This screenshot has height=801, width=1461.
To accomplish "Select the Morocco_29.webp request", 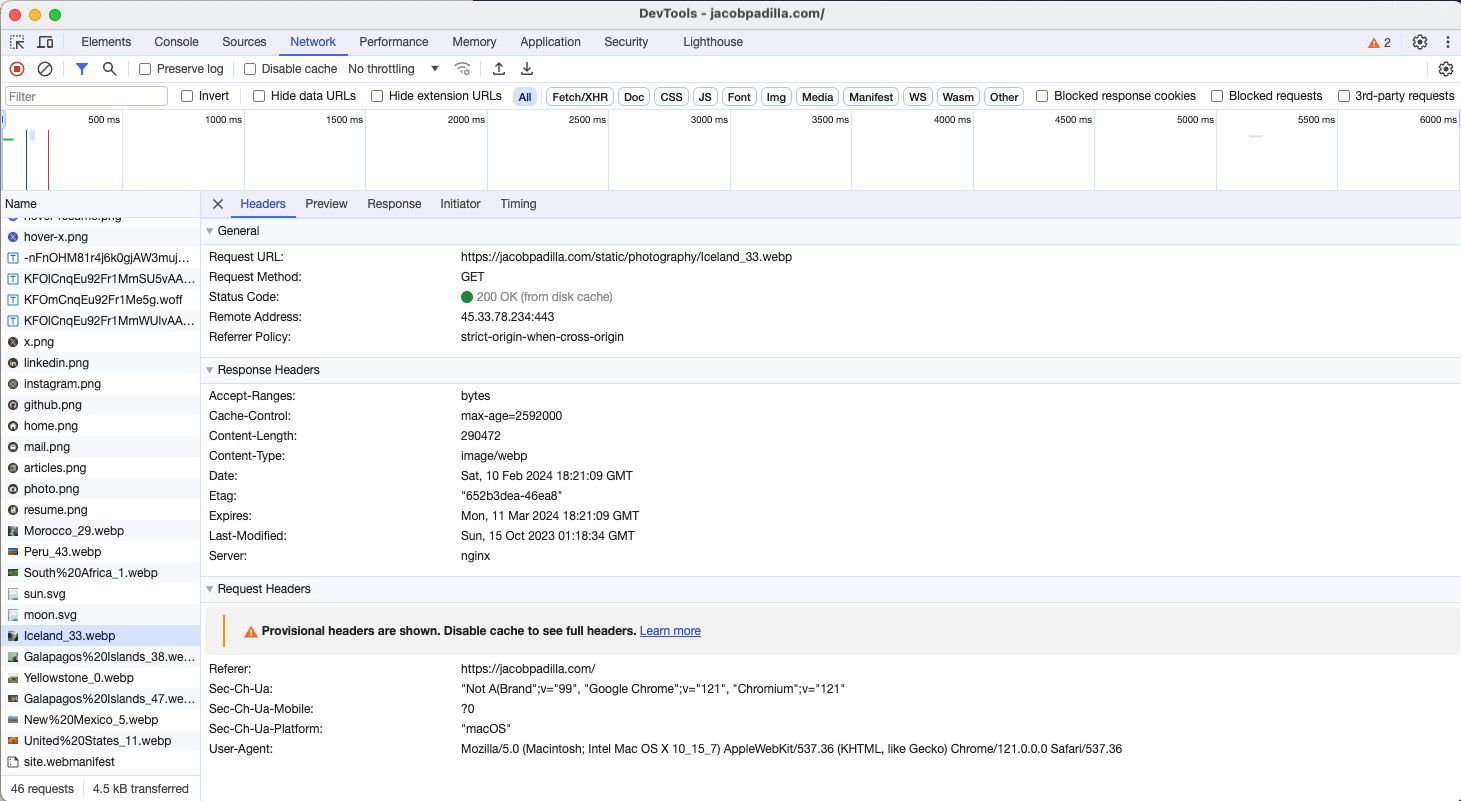I will click(72, 531).
